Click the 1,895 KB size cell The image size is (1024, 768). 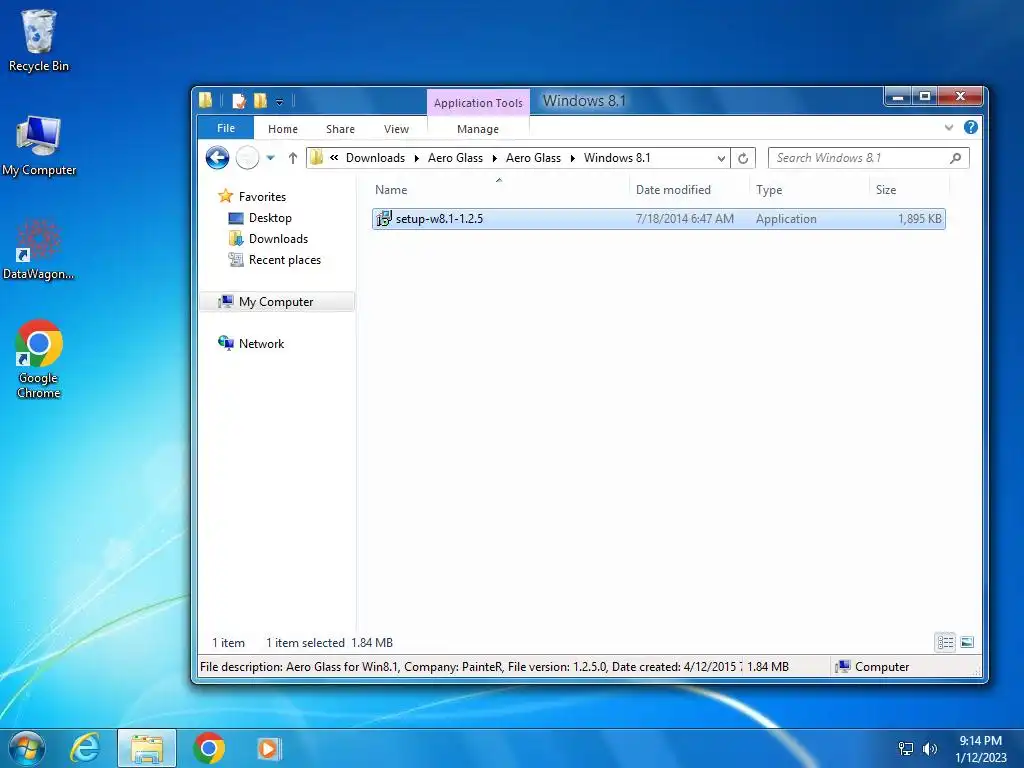click(920, 219)
